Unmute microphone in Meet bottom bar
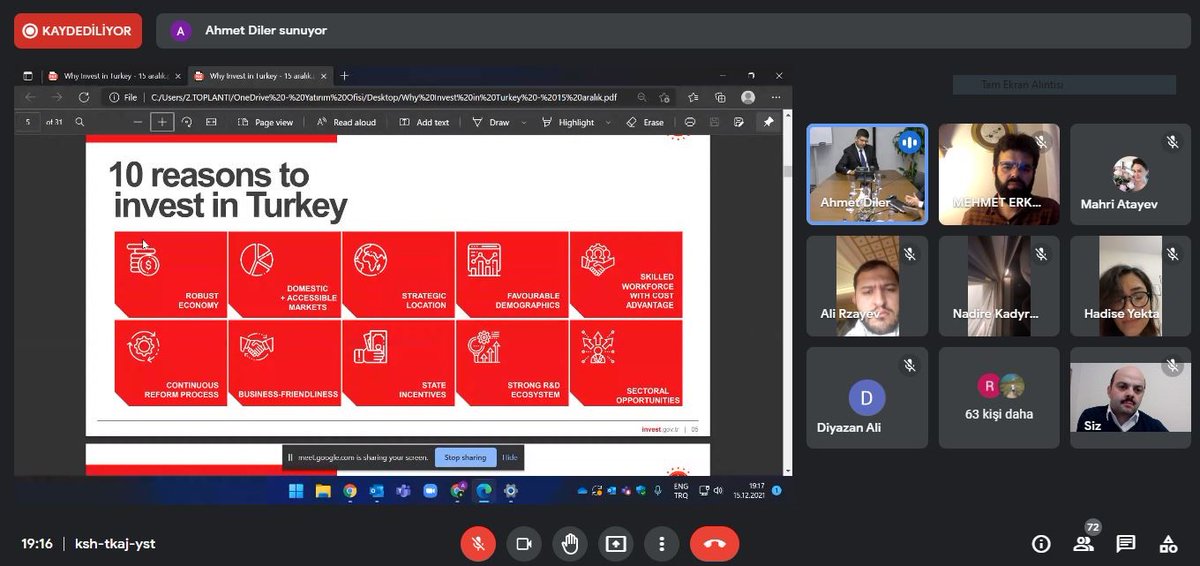The width and height of the screenshot is (1200, 566). 478,543
